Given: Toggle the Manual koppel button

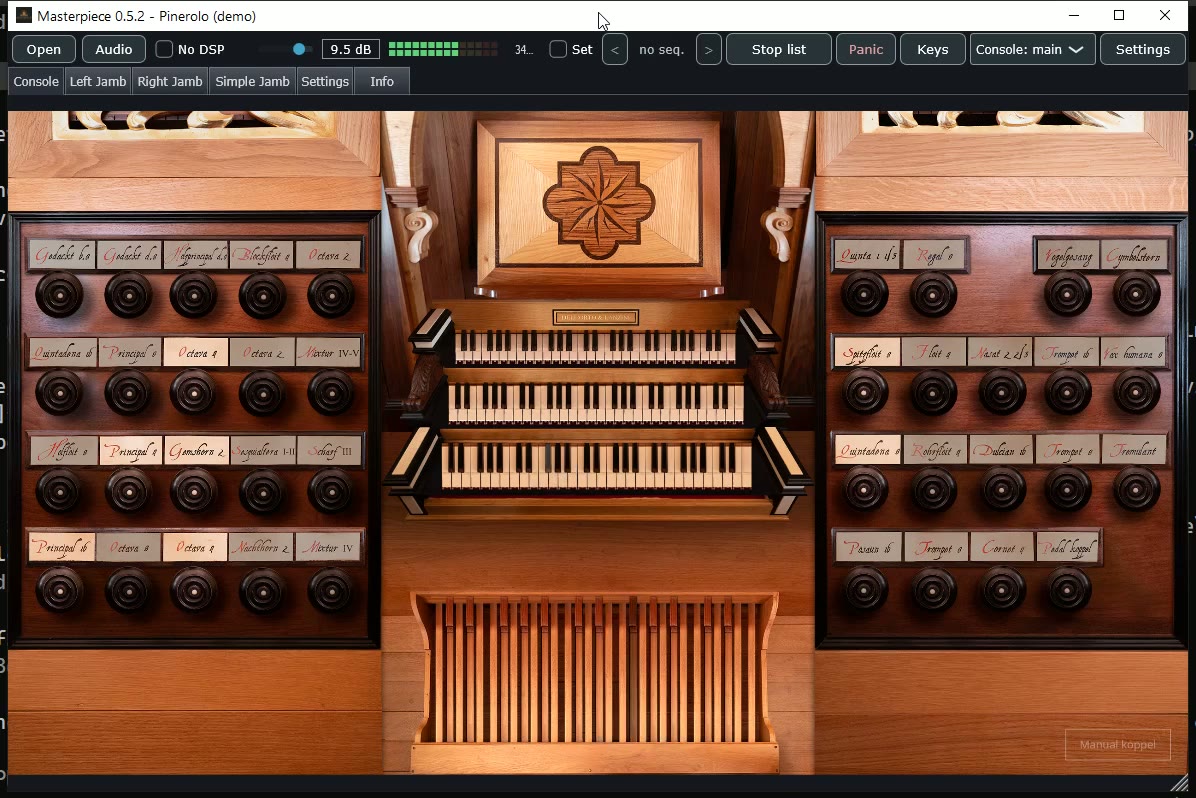Looking at the screenshot, I should pos(1117,745).
